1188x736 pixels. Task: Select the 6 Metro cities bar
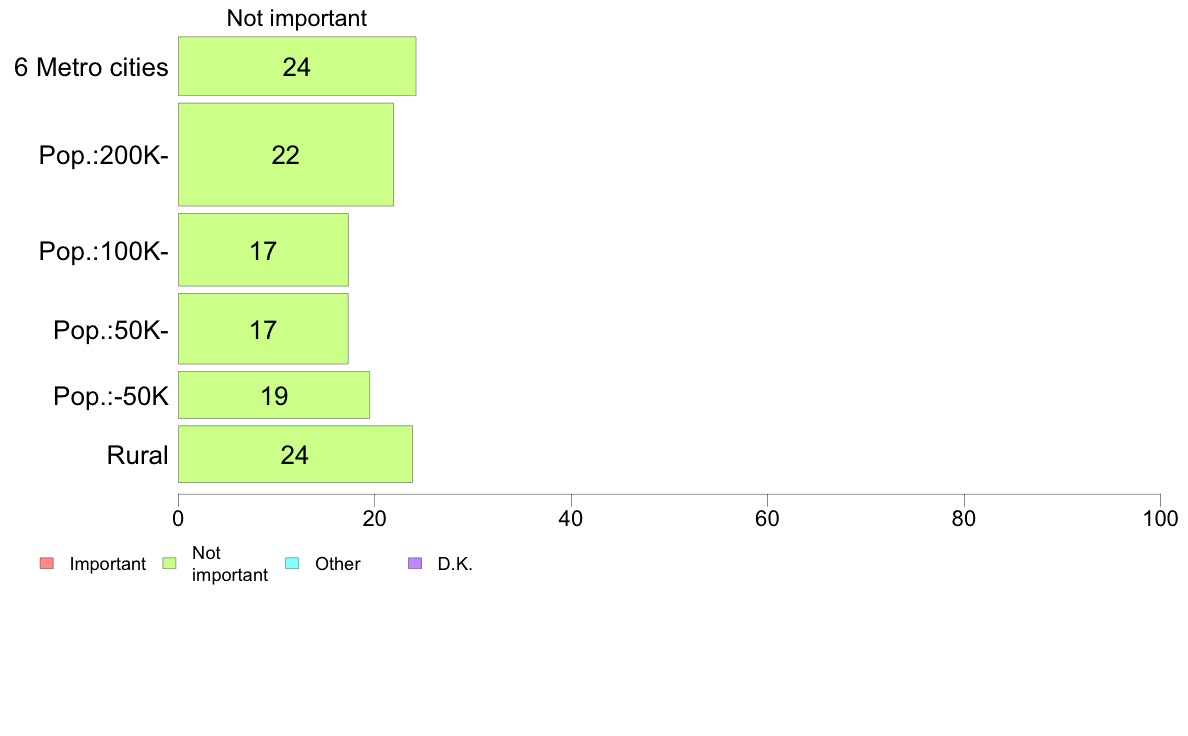tap(297, 66)
